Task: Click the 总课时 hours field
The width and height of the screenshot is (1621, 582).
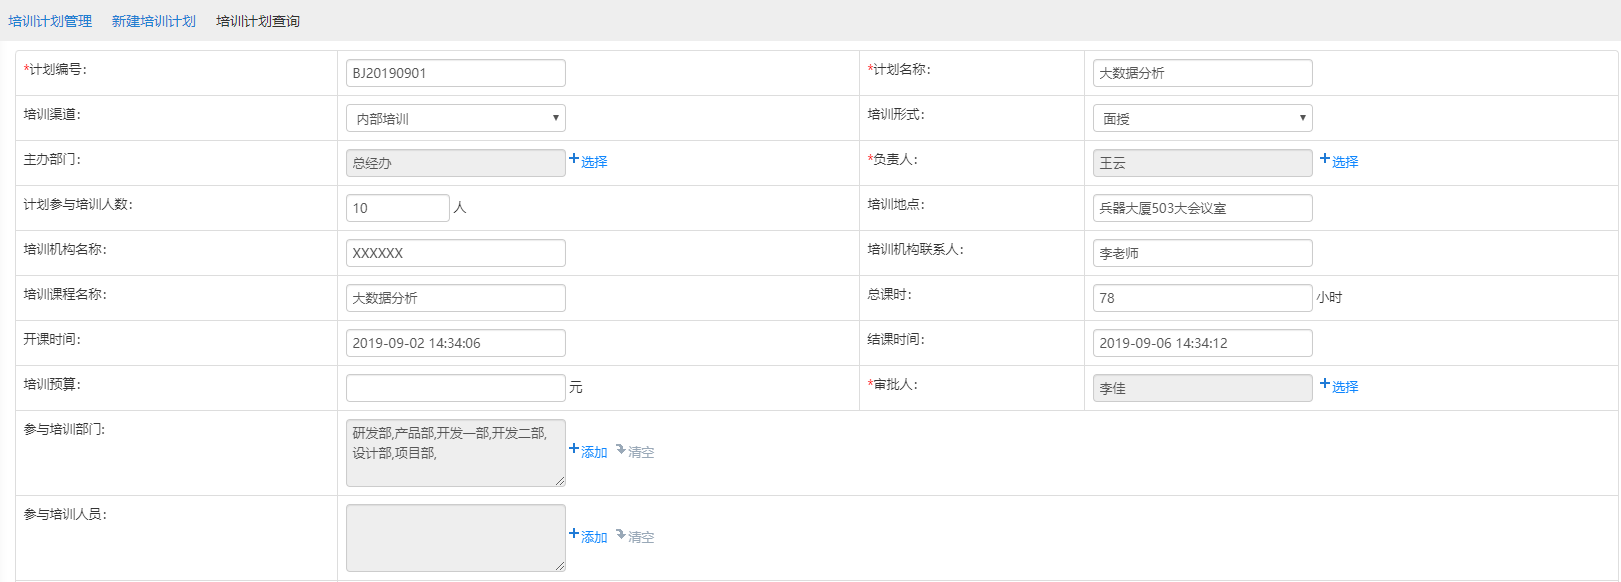Action: tap(1202, 298)
